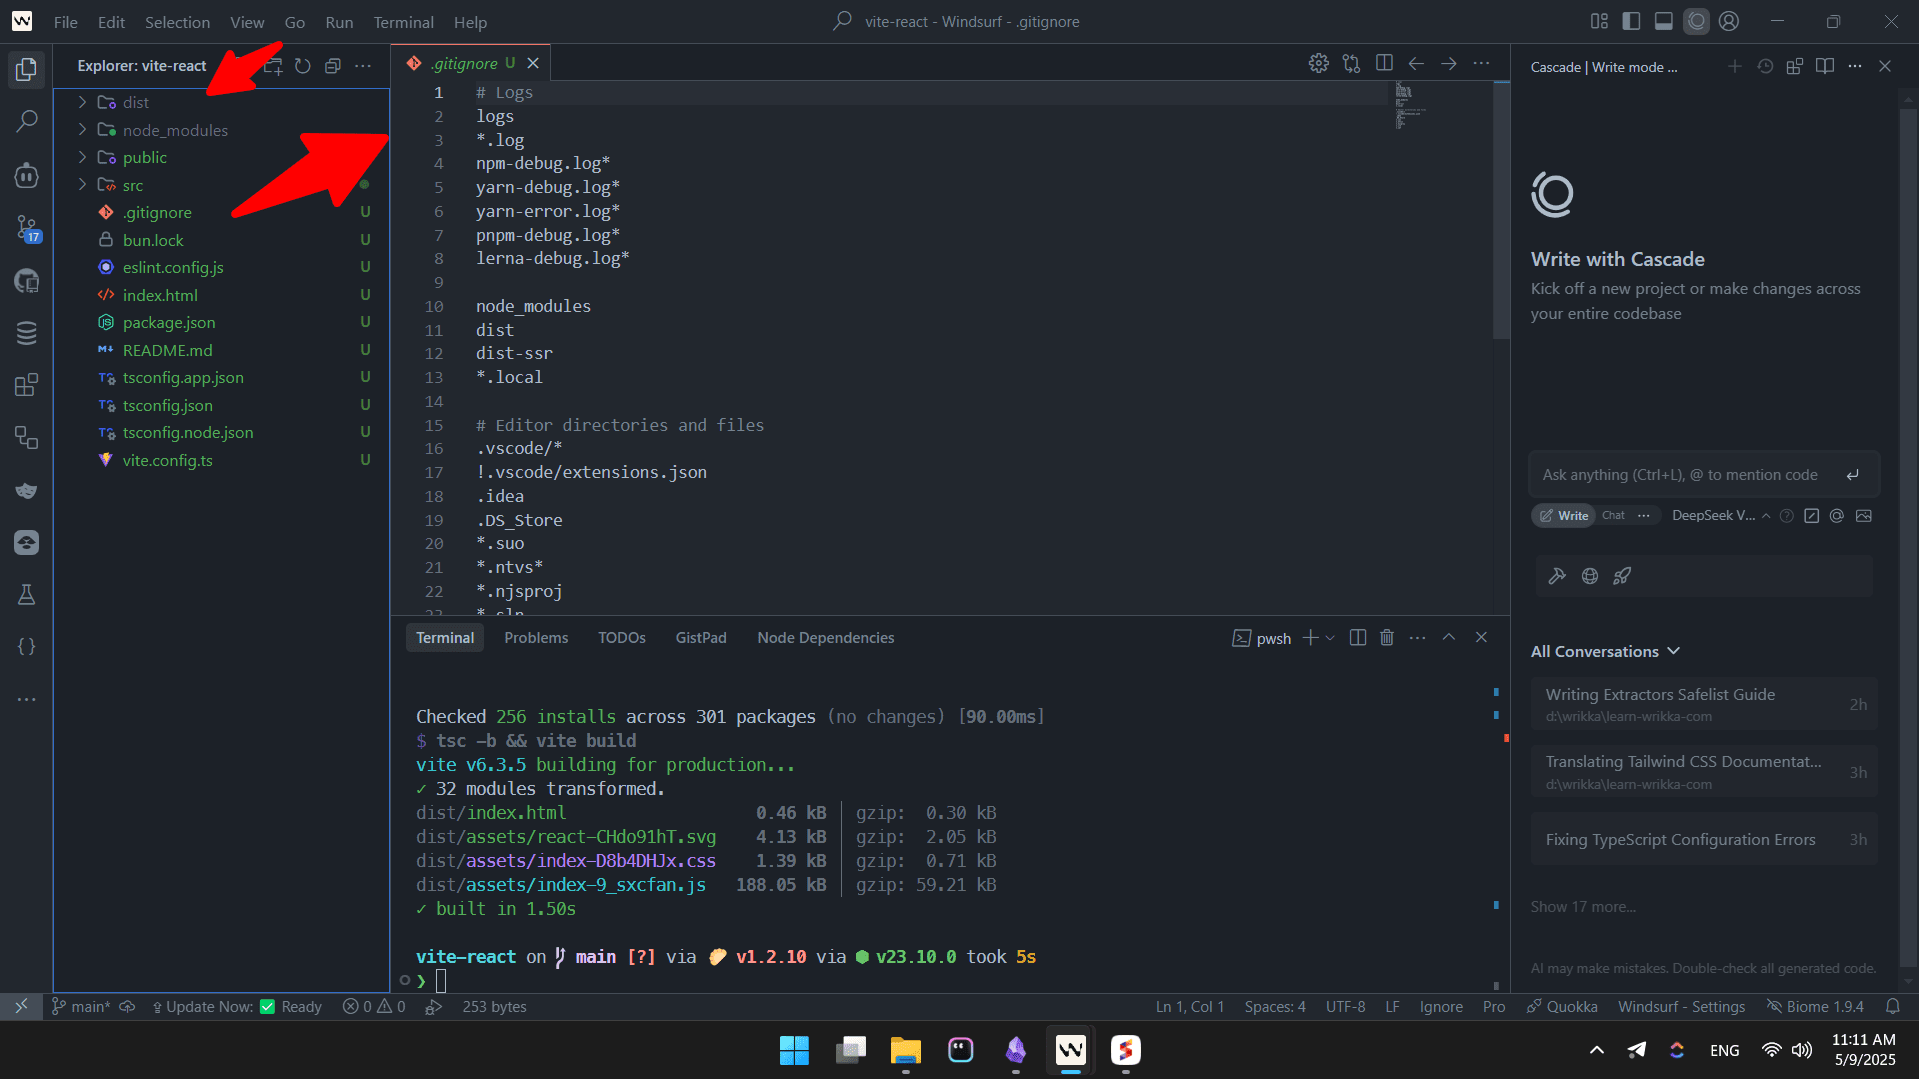Show additional views ellipsis in activity bar
1919x1079 pixels.
click(x=27, y=699)
